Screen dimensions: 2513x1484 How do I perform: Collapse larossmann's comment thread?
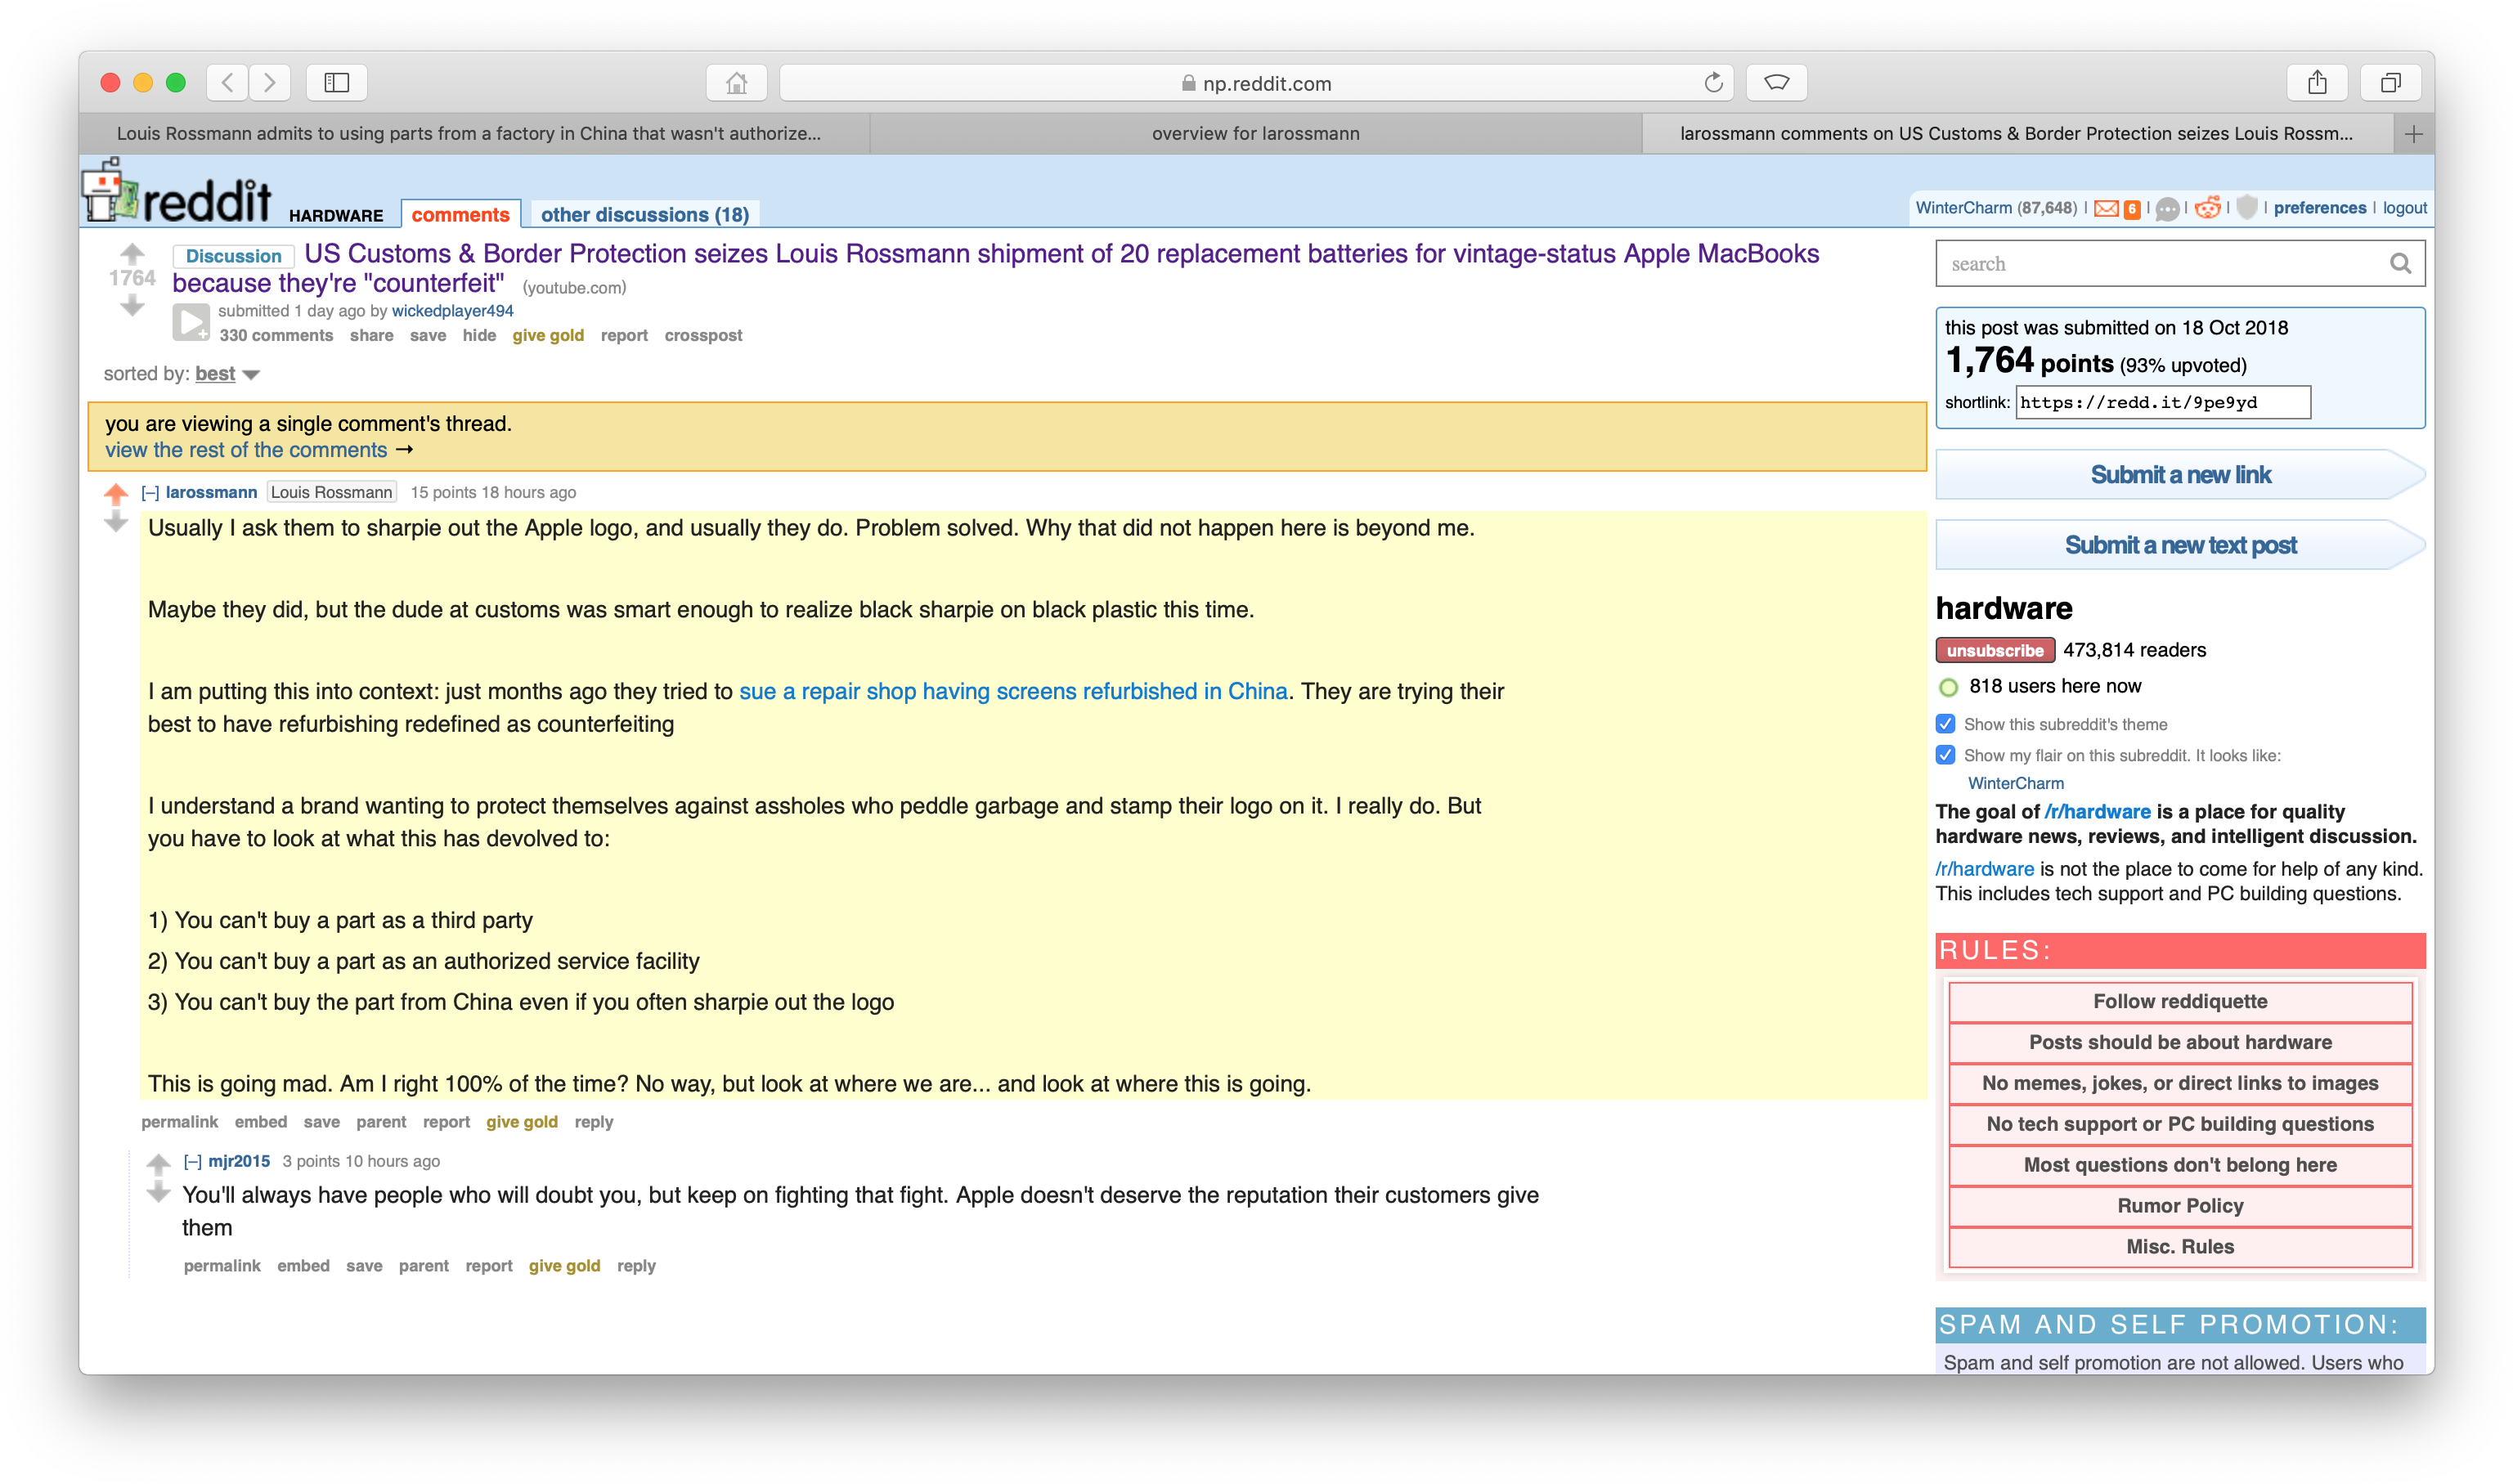click(150, 493)
